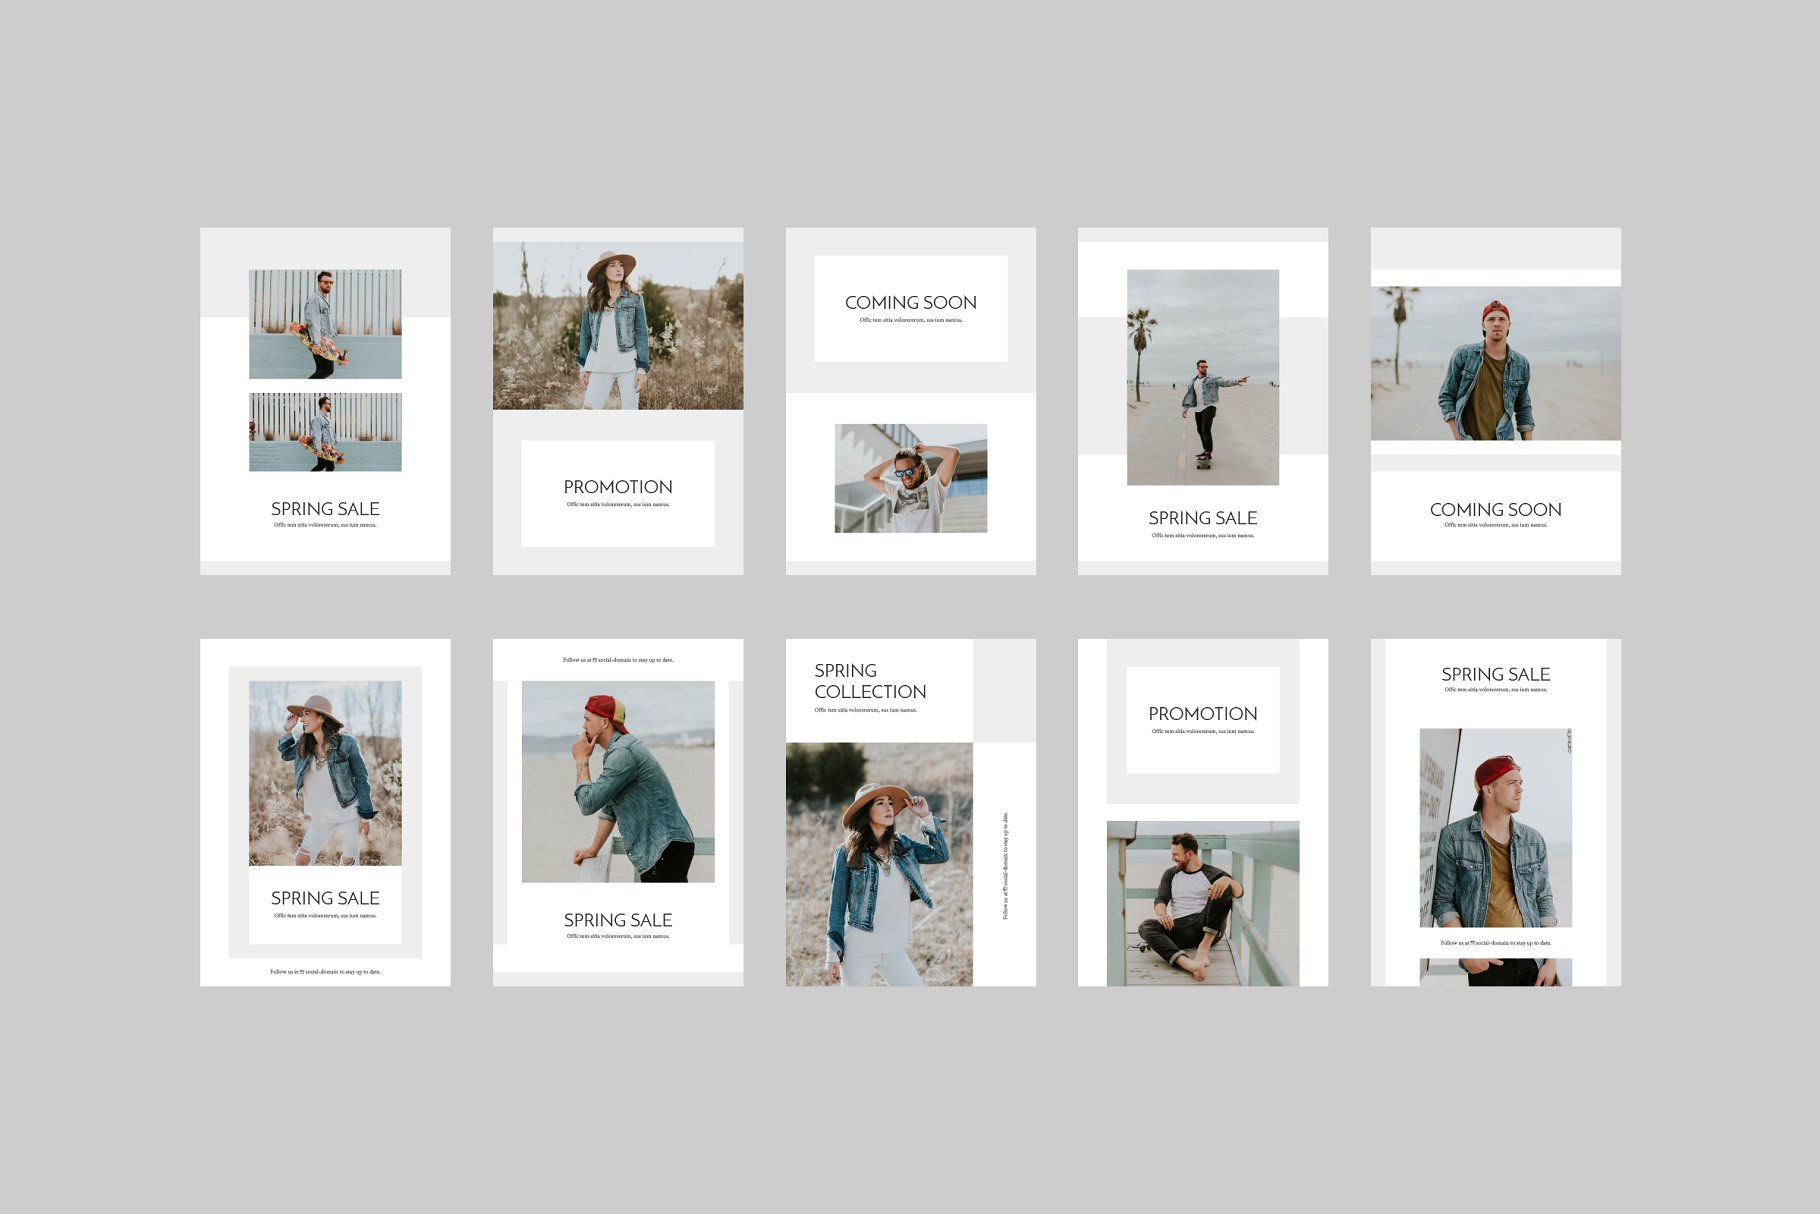Click PROMOTION heading above the seated man
1820x1214 pixels.
click(1202, 714)
